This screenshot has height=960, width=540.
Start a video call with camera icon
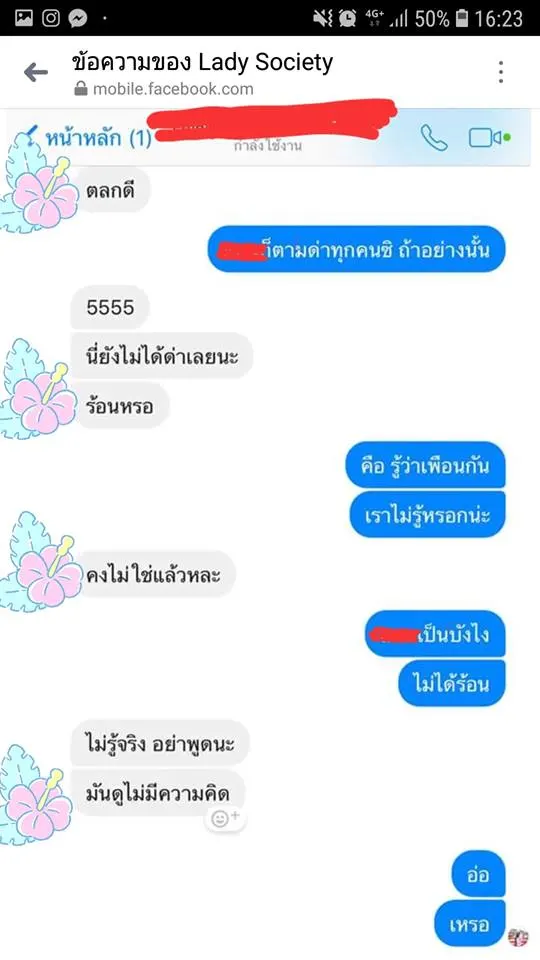pyautogui.click(x=489, y=138)
